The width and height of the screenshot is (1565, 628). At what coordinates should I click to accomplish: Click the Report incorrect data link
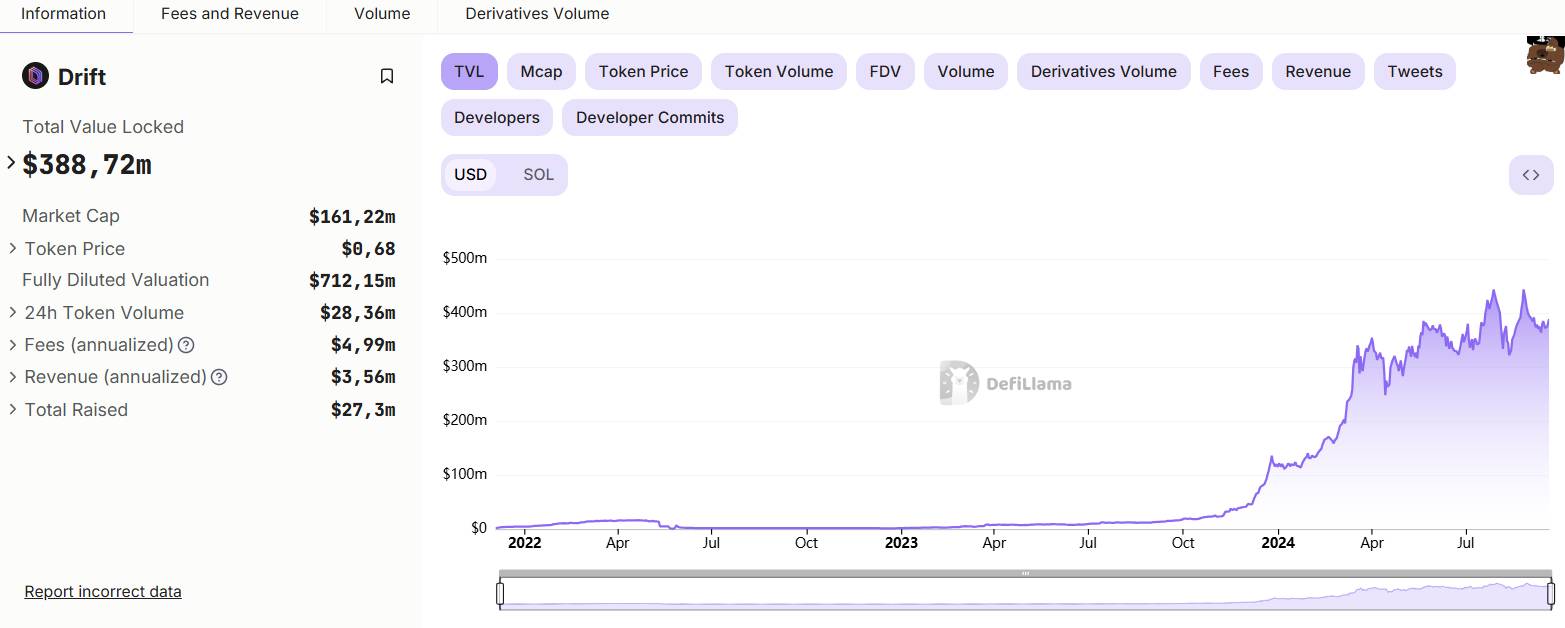pyautogui.click(x=103, y=591)
